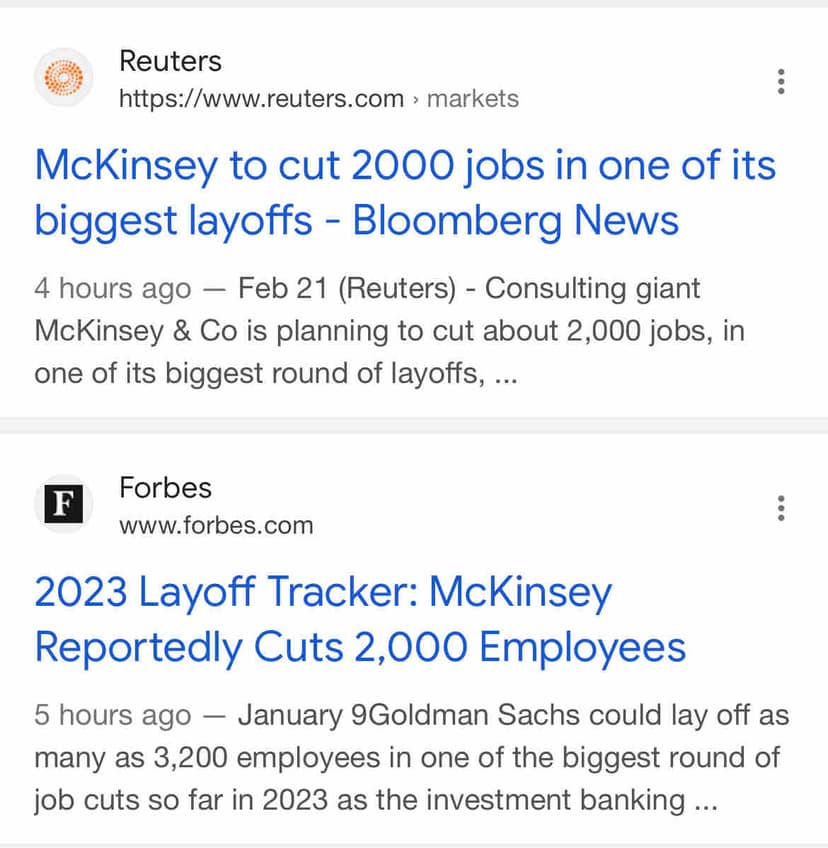The image size is (828, 848).
Task: Open the 2023 Layoff Tracker headline
Action: click(322, 593)
